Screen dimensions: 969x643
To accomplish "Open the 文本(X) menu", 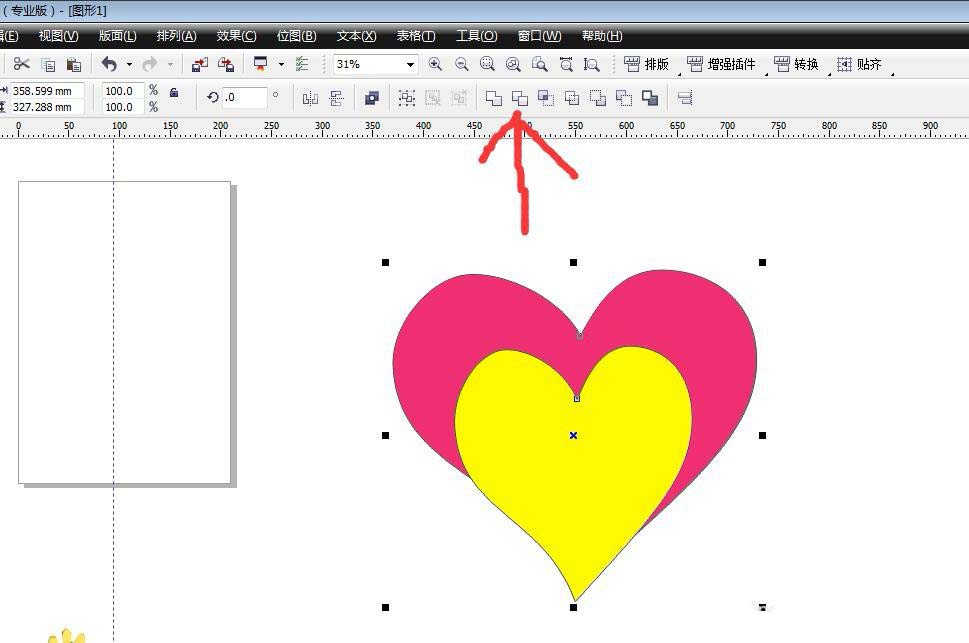I will point(357,36).
